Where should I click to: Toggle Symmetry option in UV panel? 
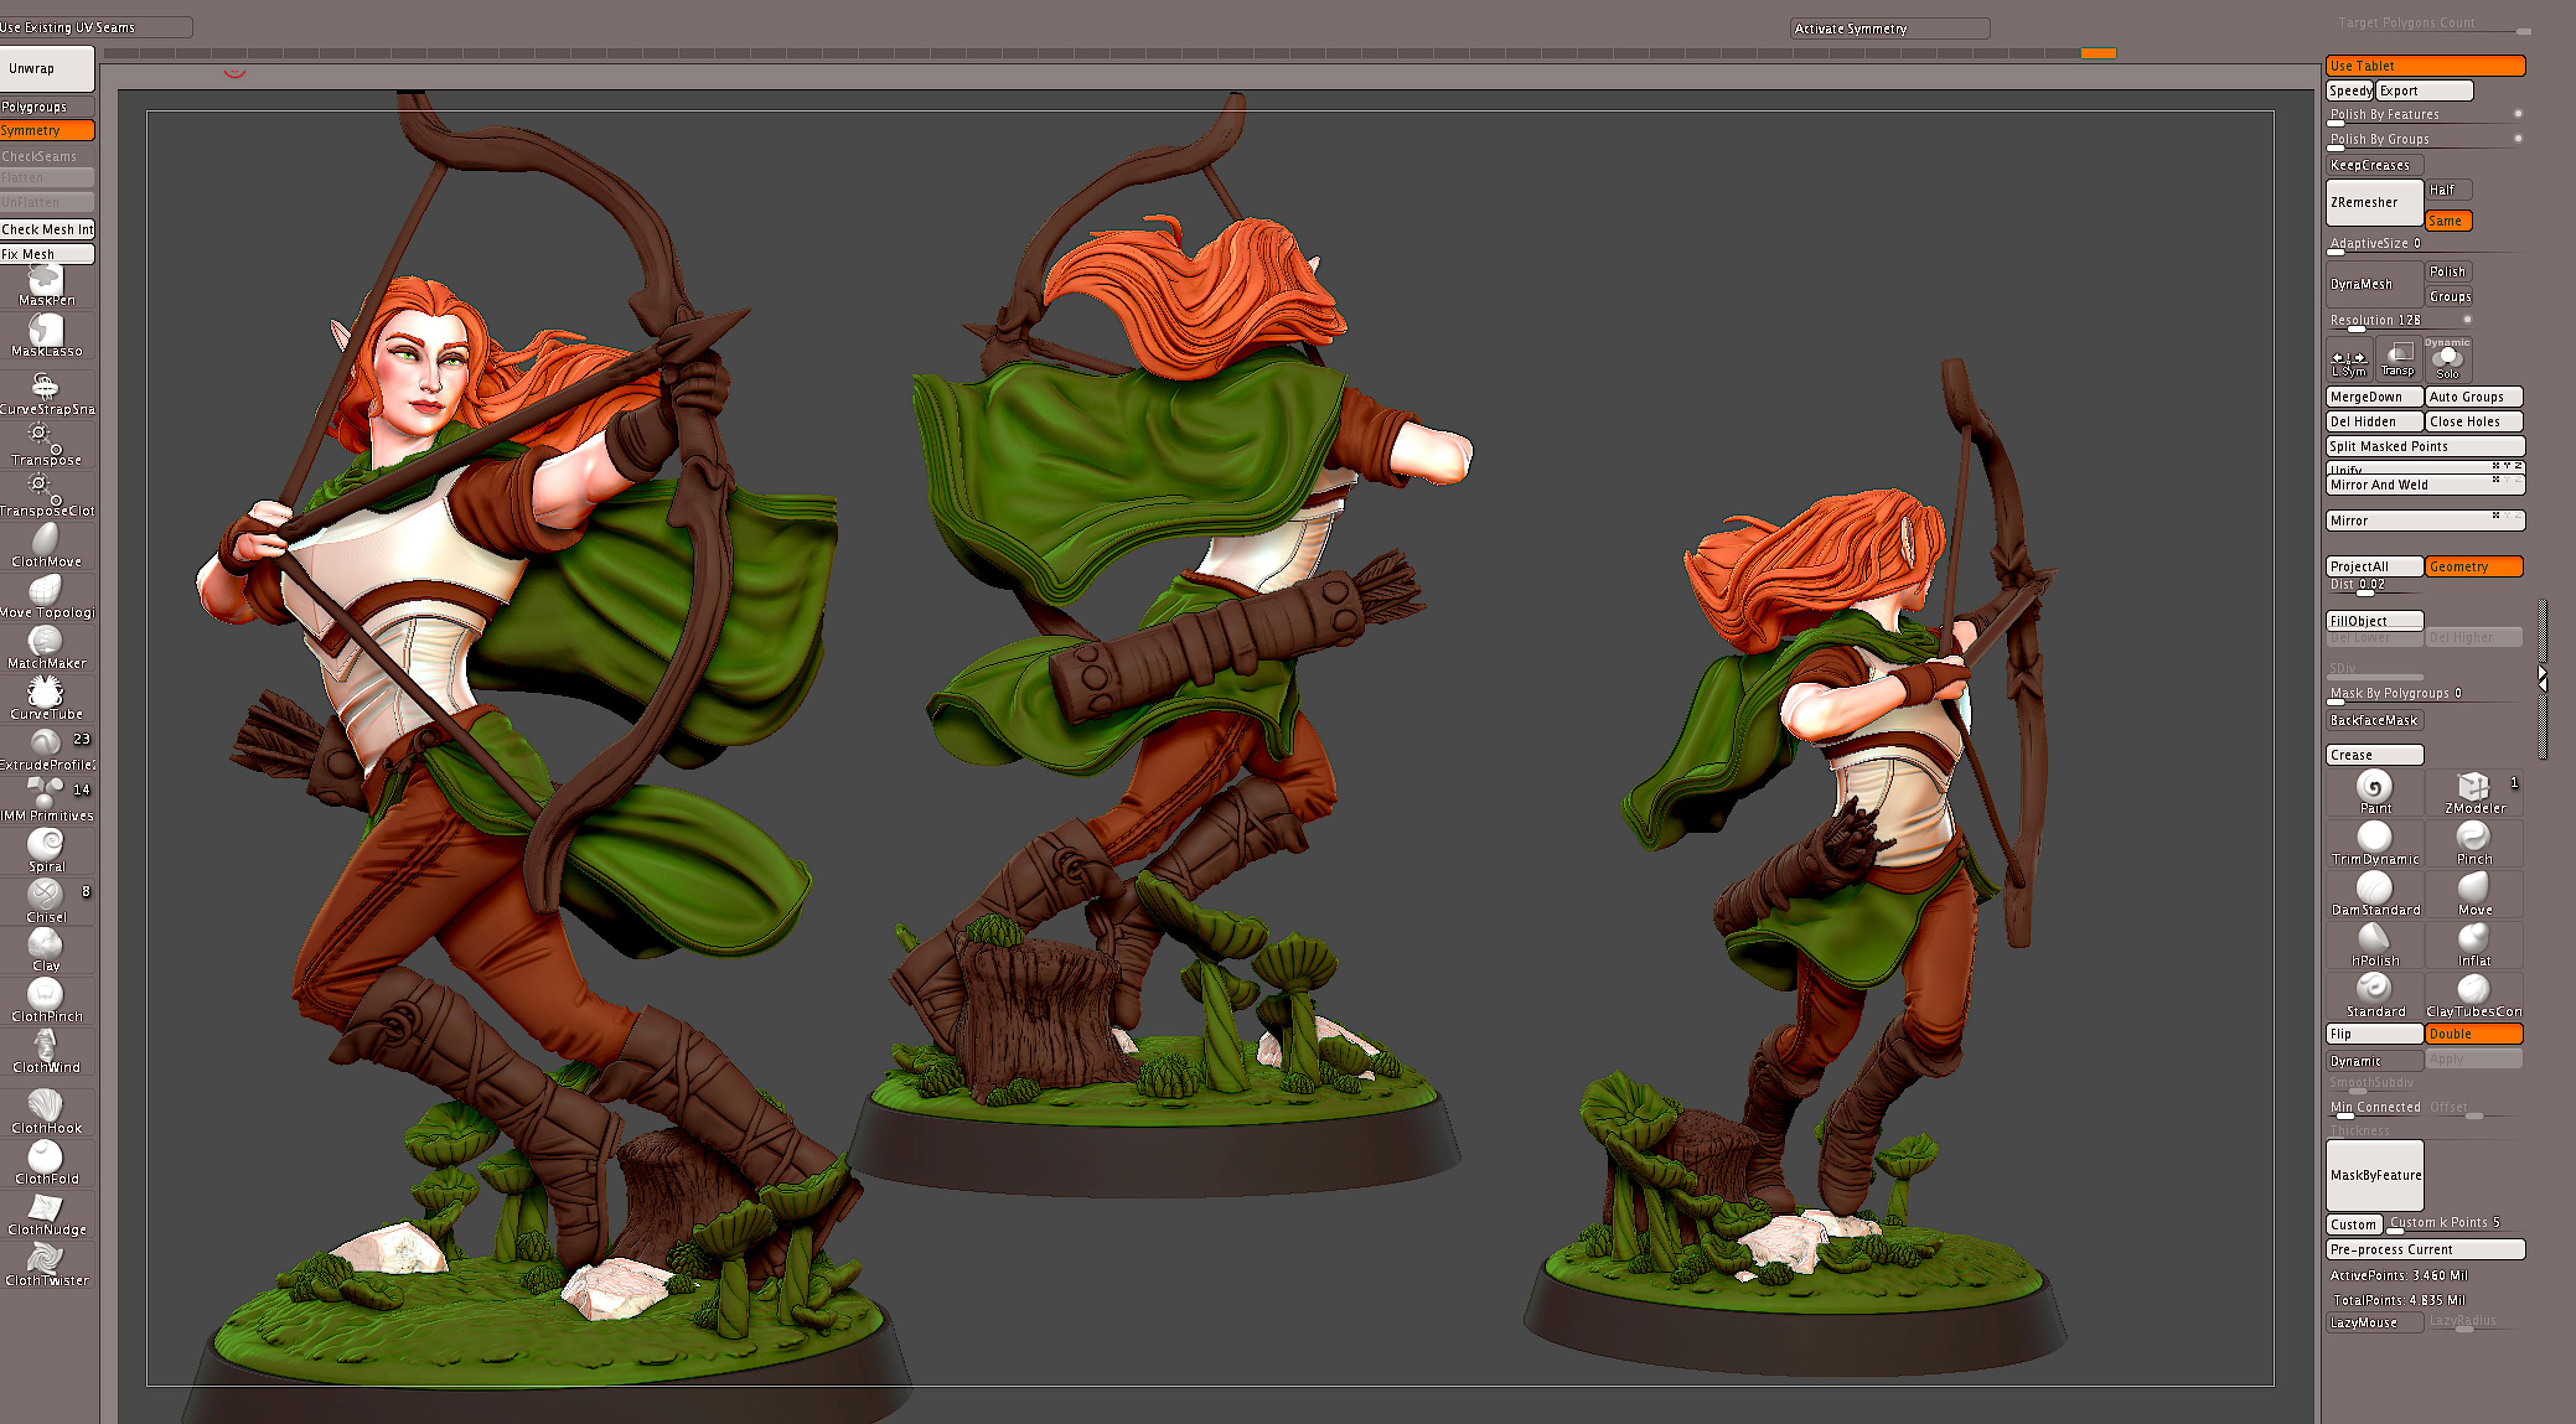coord(46,131)
